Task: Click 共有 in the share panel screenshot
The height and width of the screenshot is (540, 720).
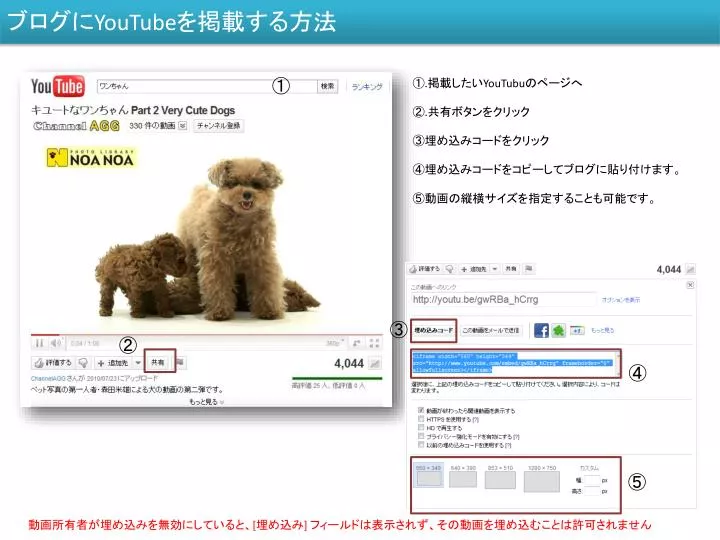Action: tap(511, 269)
